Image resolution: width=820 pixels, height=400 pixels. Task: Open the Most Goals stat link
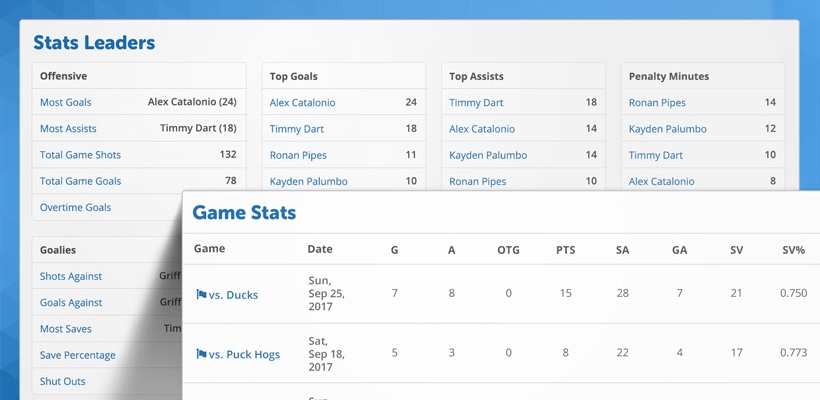tap(65, 102)
